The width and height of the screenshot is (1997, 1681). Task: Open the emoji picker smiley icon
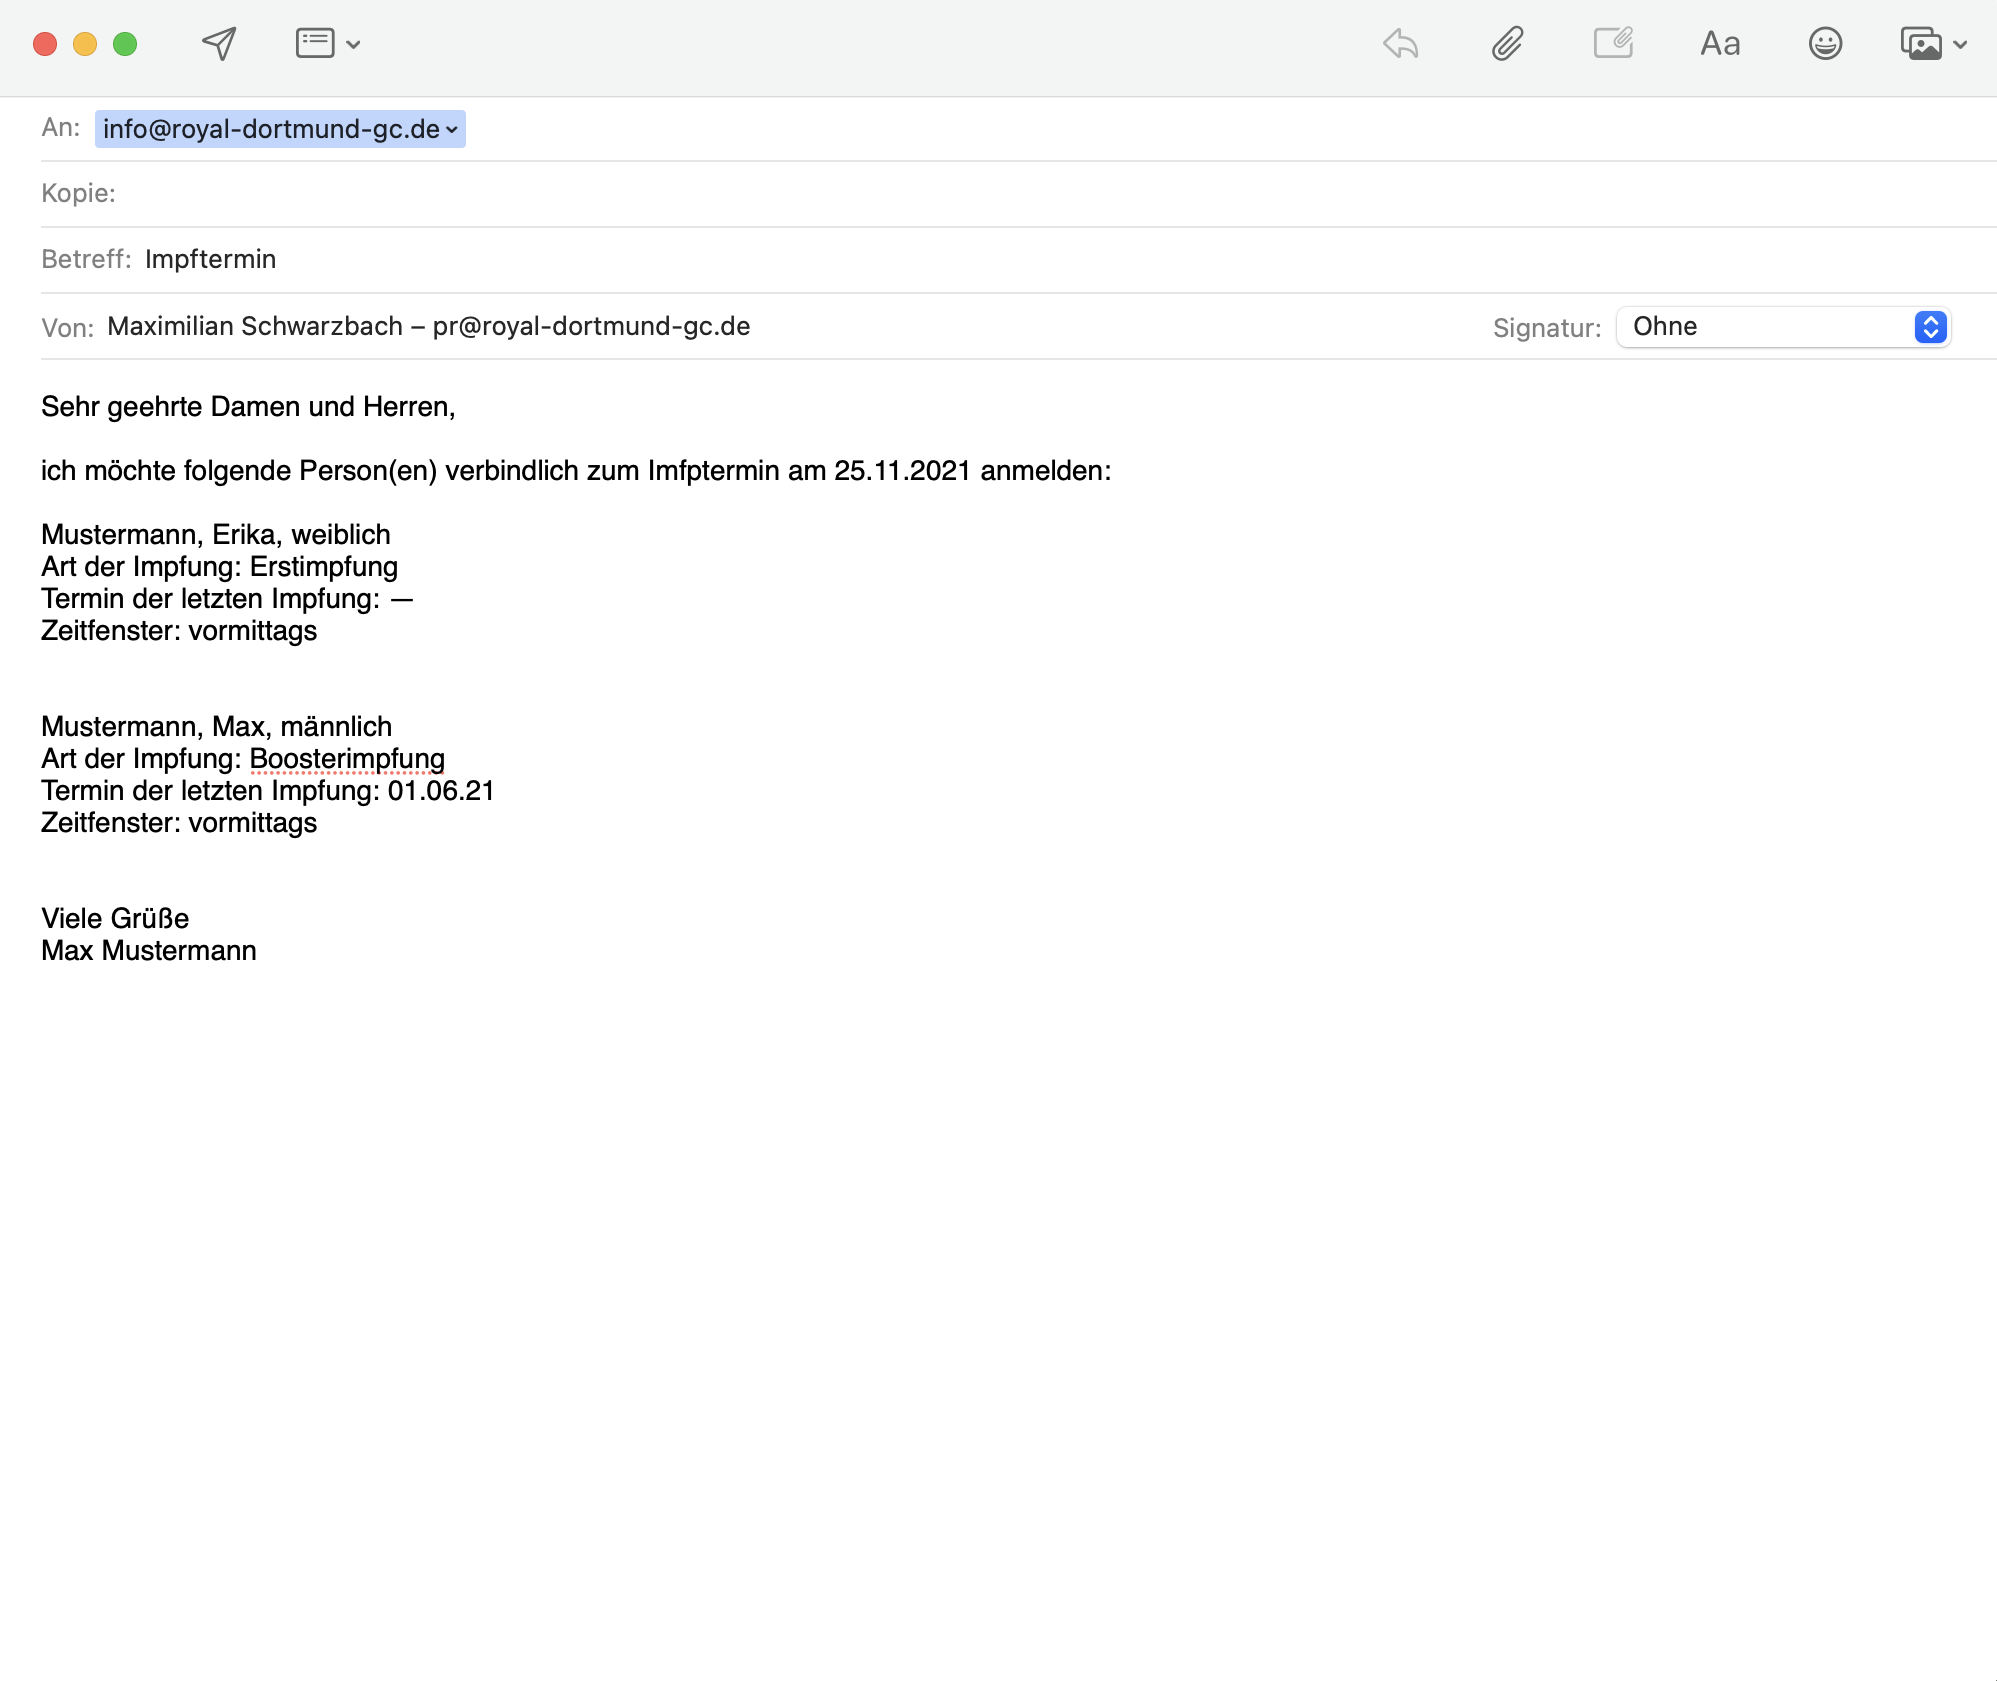point(1825,44)
